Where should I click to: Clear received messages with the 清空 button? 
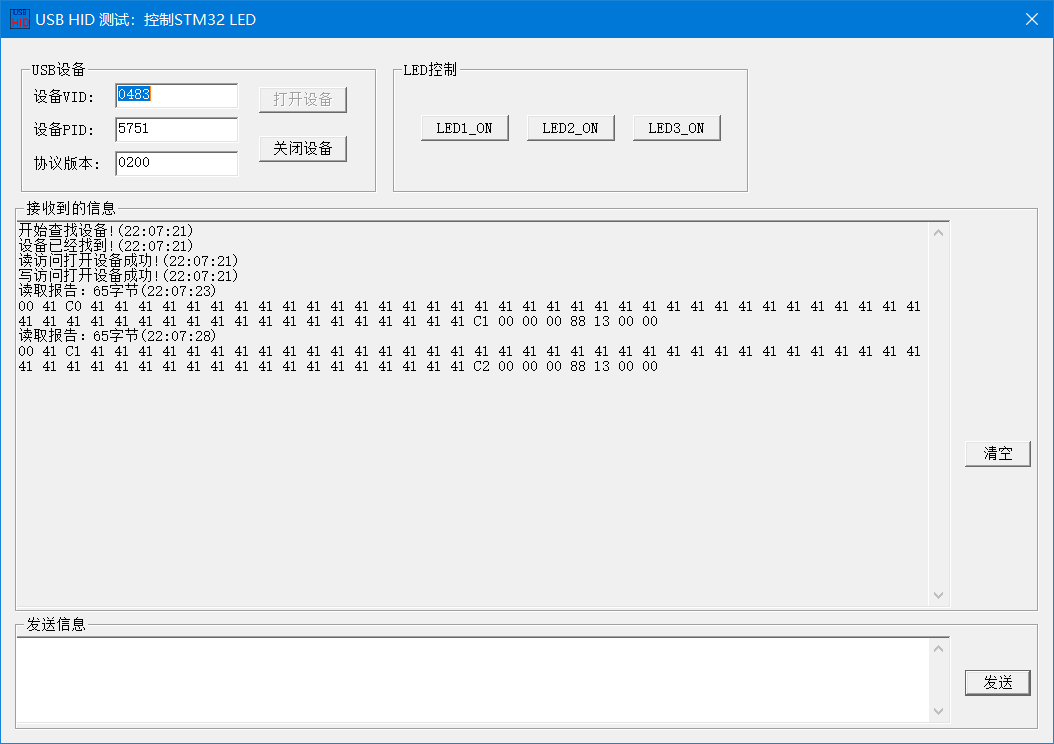[997, 453]
